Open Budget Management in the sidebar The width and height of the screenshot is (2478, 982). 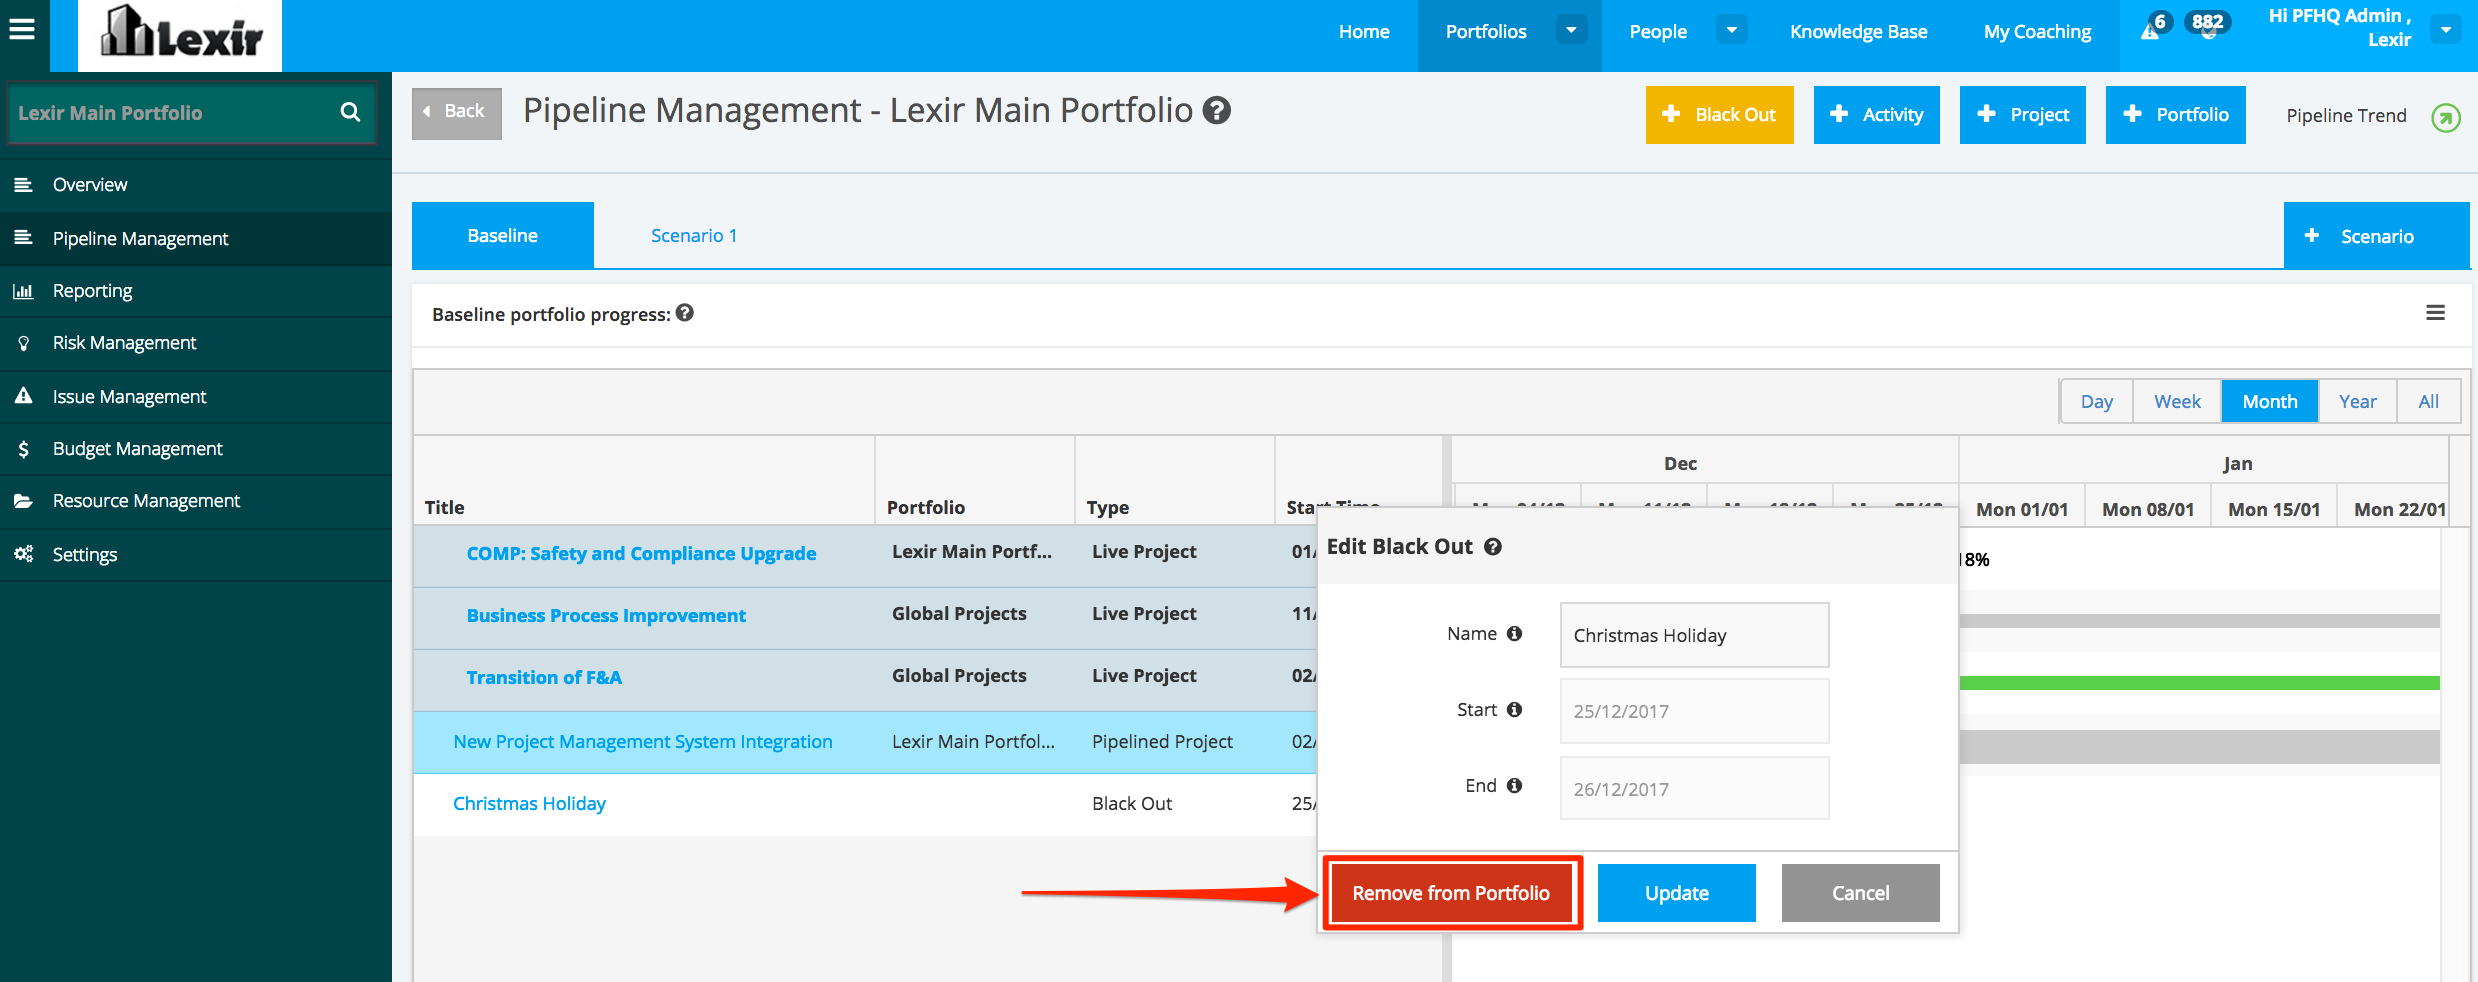click(196, 449)
